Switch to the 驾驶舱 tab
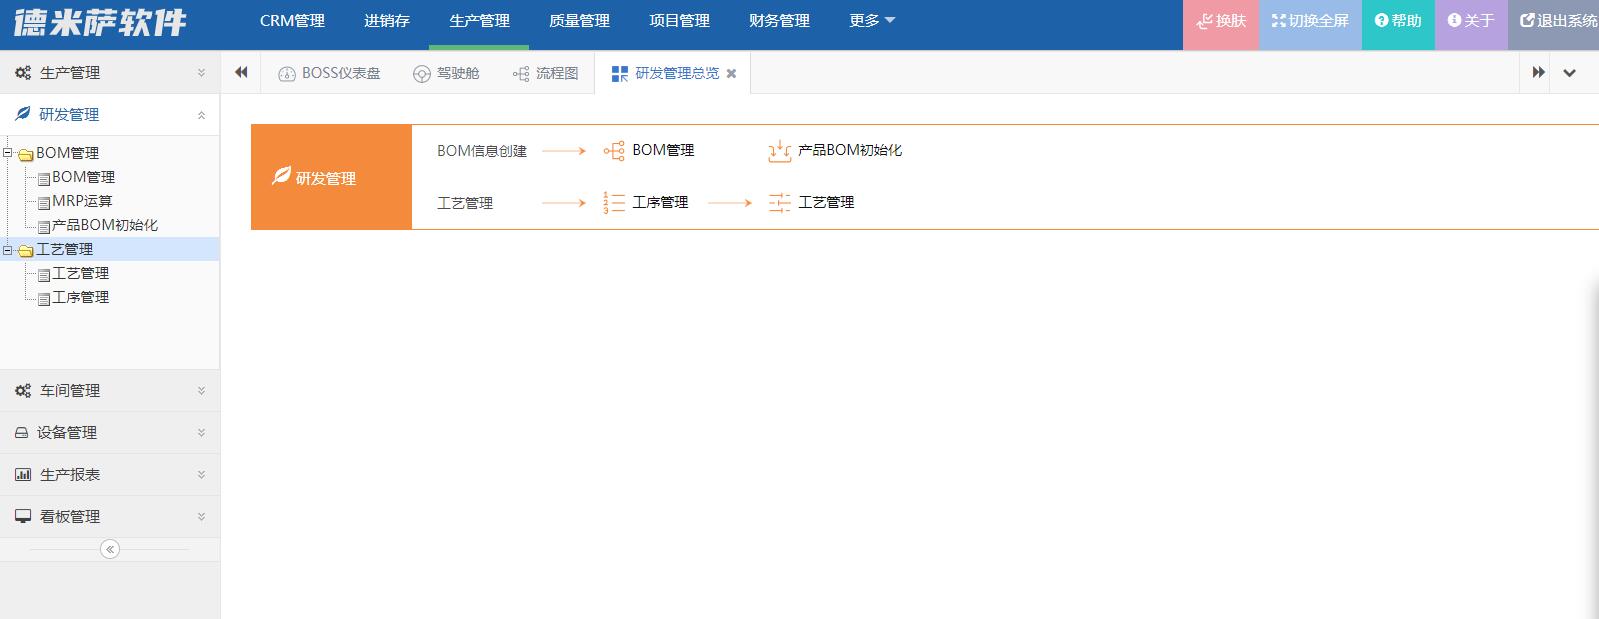Screen dimensions: 1599x619 pos(446,73)
